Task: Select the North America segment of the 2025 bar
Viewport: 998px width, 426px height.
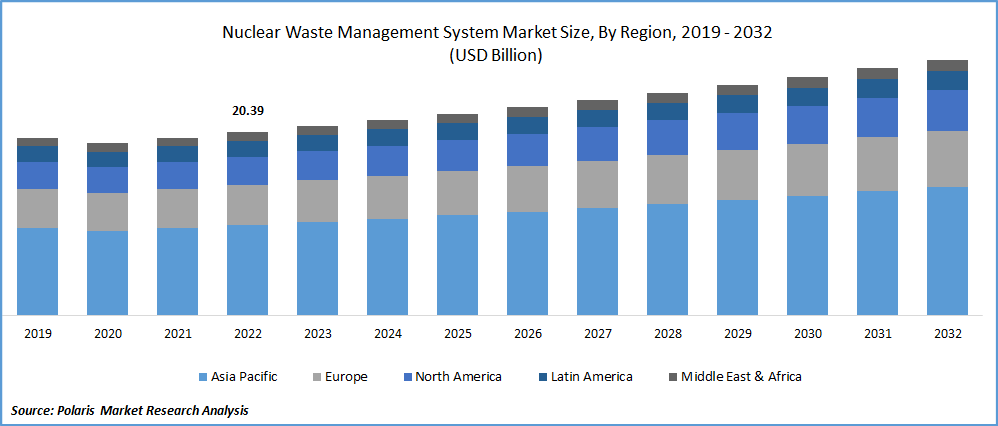Action: (457, 155)
